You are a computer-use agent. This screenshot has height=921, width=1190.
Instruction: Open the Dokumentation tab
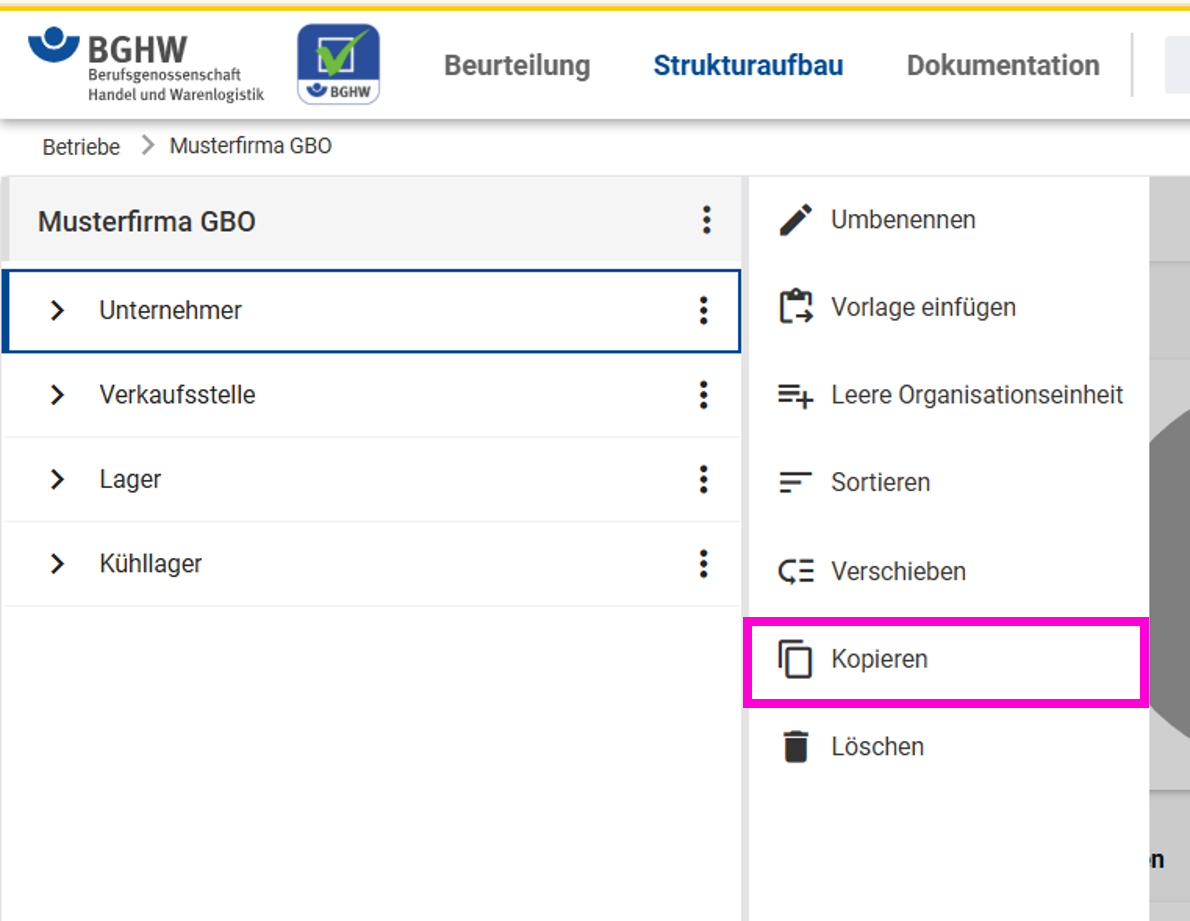coord(1002,66)
